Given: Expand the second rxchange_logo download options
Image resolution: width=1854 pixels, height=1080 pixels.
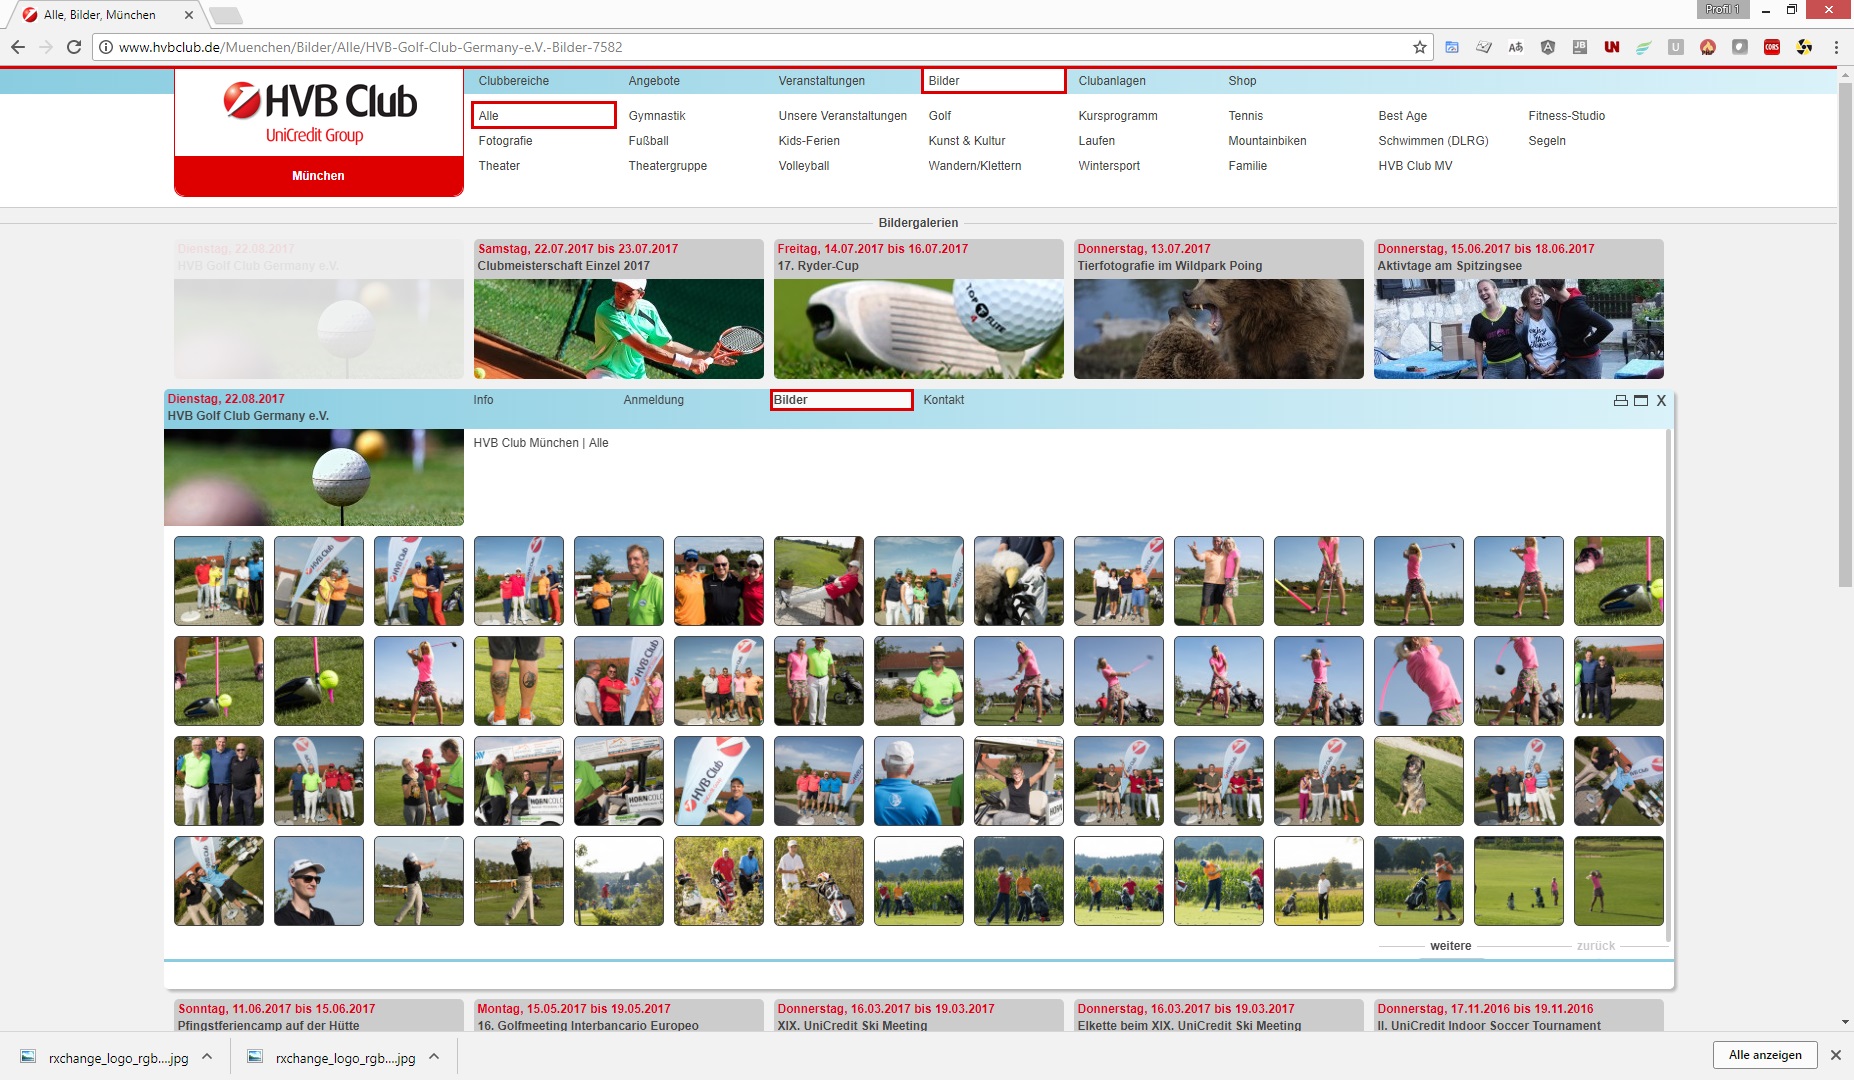Looking at the screenshot, I should point(434,1056).
